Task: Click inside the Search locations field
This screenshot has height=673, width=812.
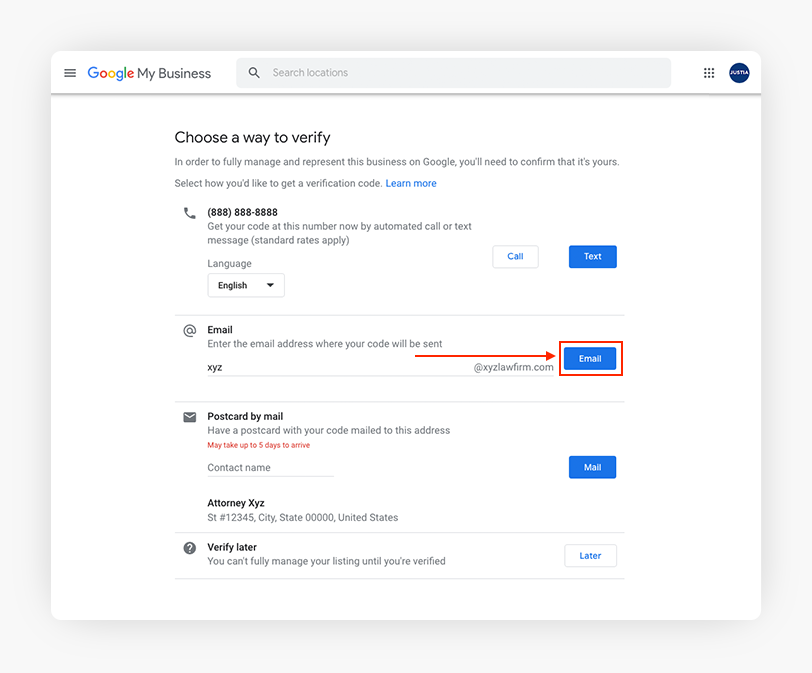Action: click(x=460, y=73)
